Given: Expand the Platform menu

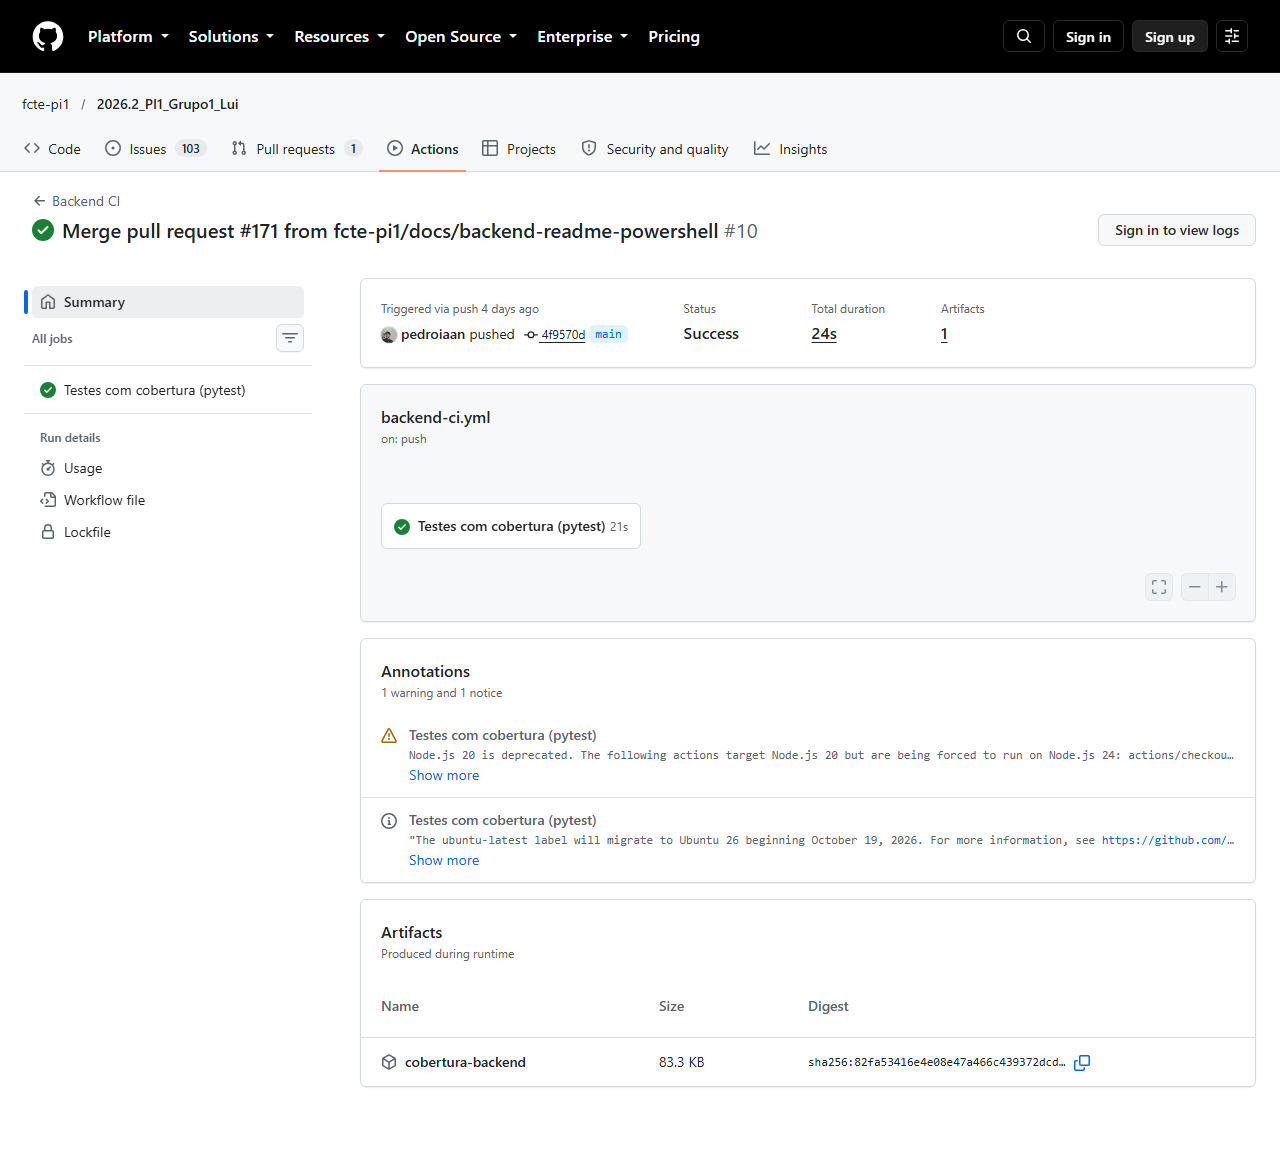Looking at the screenshot, I should (x=128, y=37).
